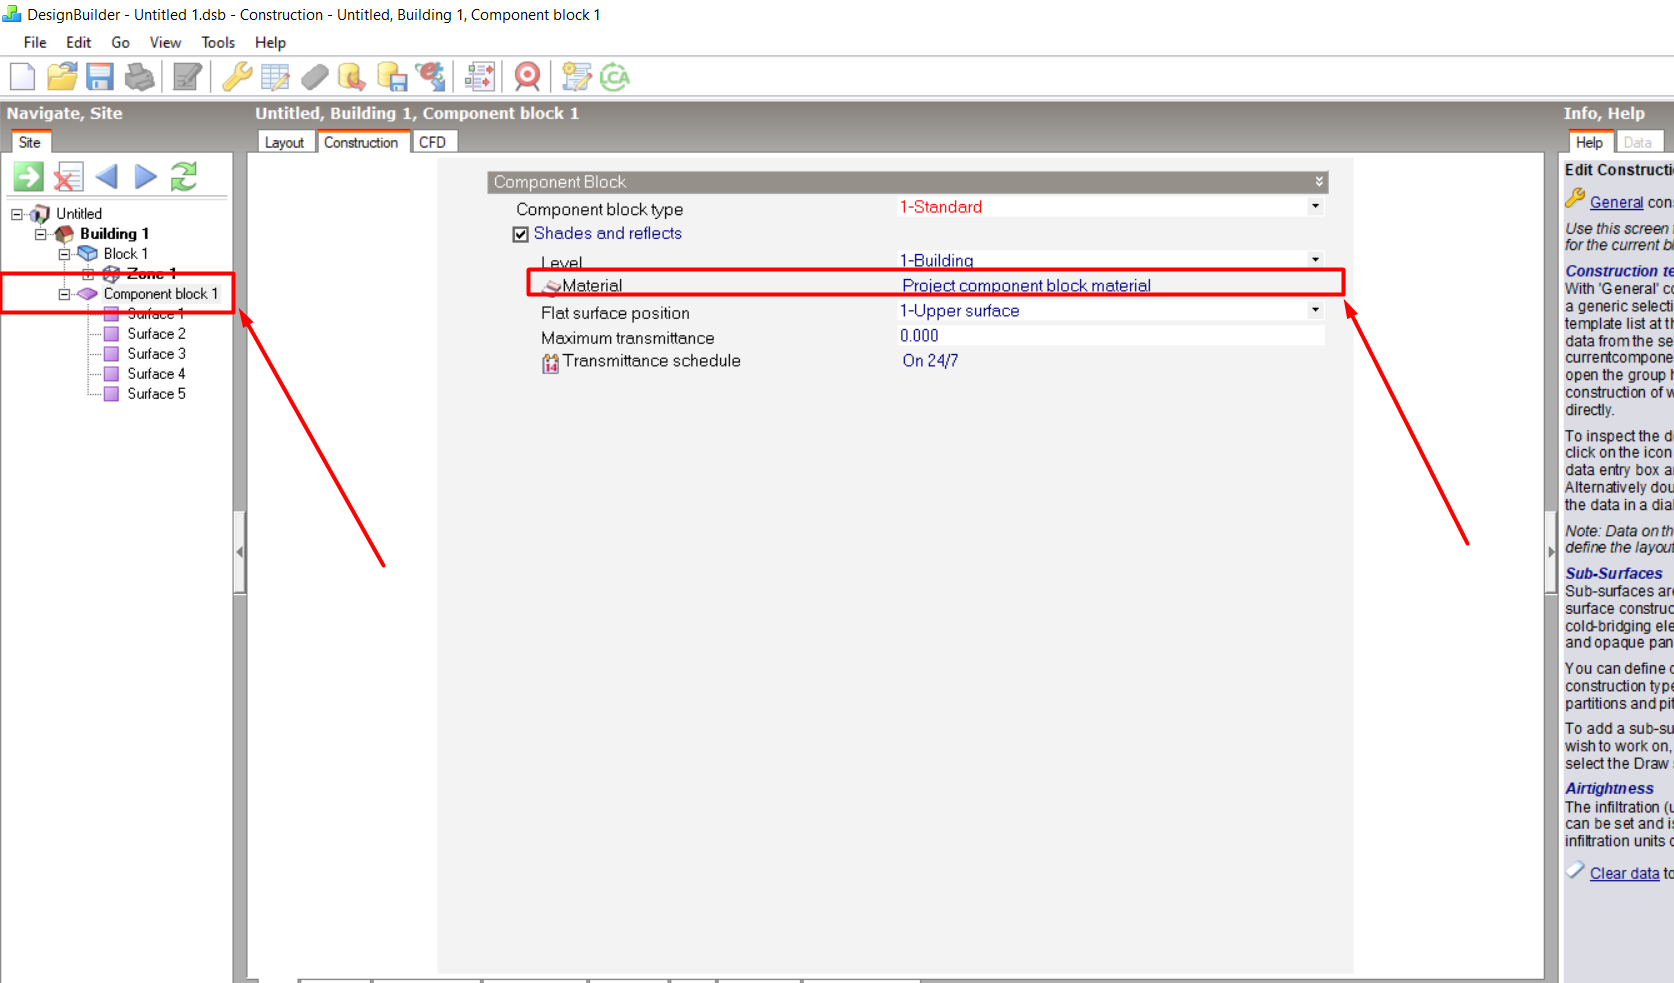Click the printer icon in the toolbar
The width and height of the screenshot is (1674, 983).
(140, 77)
